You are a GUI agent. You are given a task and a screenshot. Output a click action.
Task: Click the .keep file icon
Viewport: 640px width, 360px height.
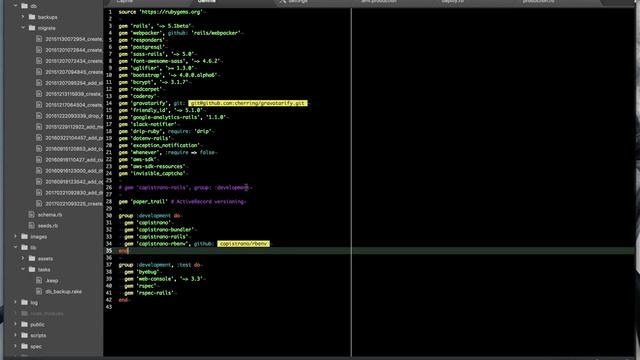click(x=39, y=280)
